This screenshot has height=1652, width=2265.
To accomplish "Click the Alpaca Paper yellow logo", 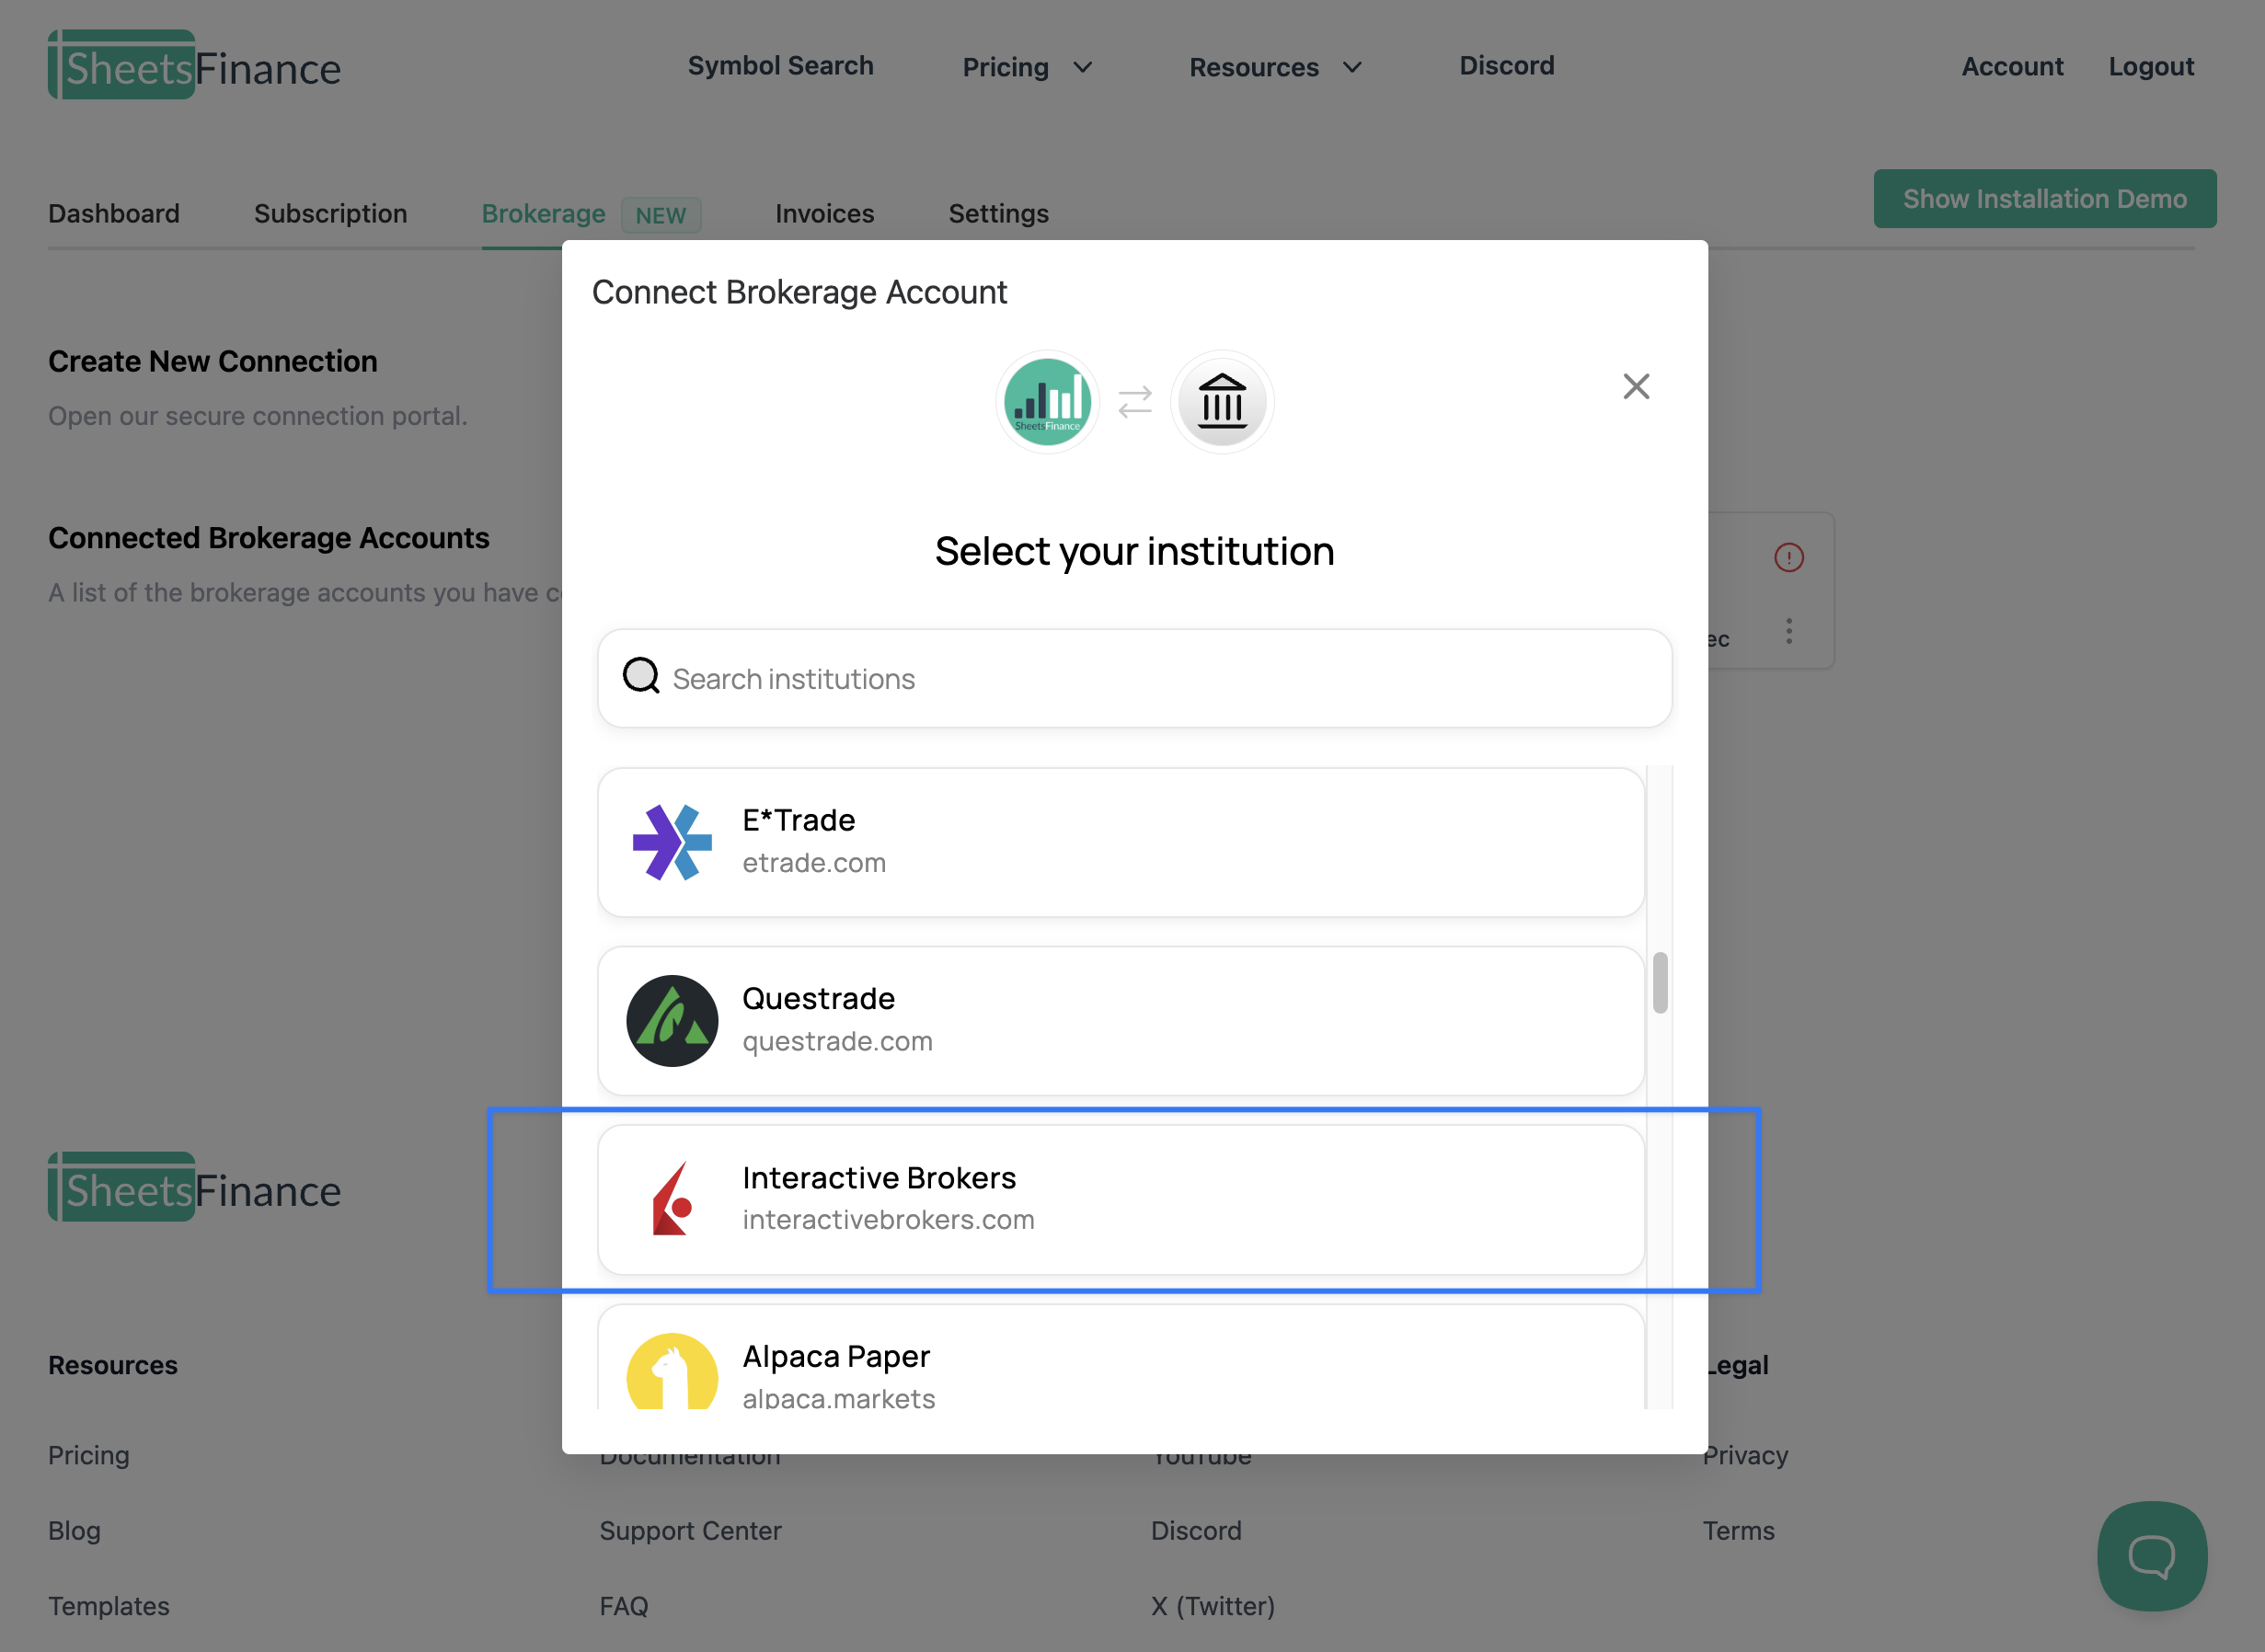I will [x=672, y=1372].
